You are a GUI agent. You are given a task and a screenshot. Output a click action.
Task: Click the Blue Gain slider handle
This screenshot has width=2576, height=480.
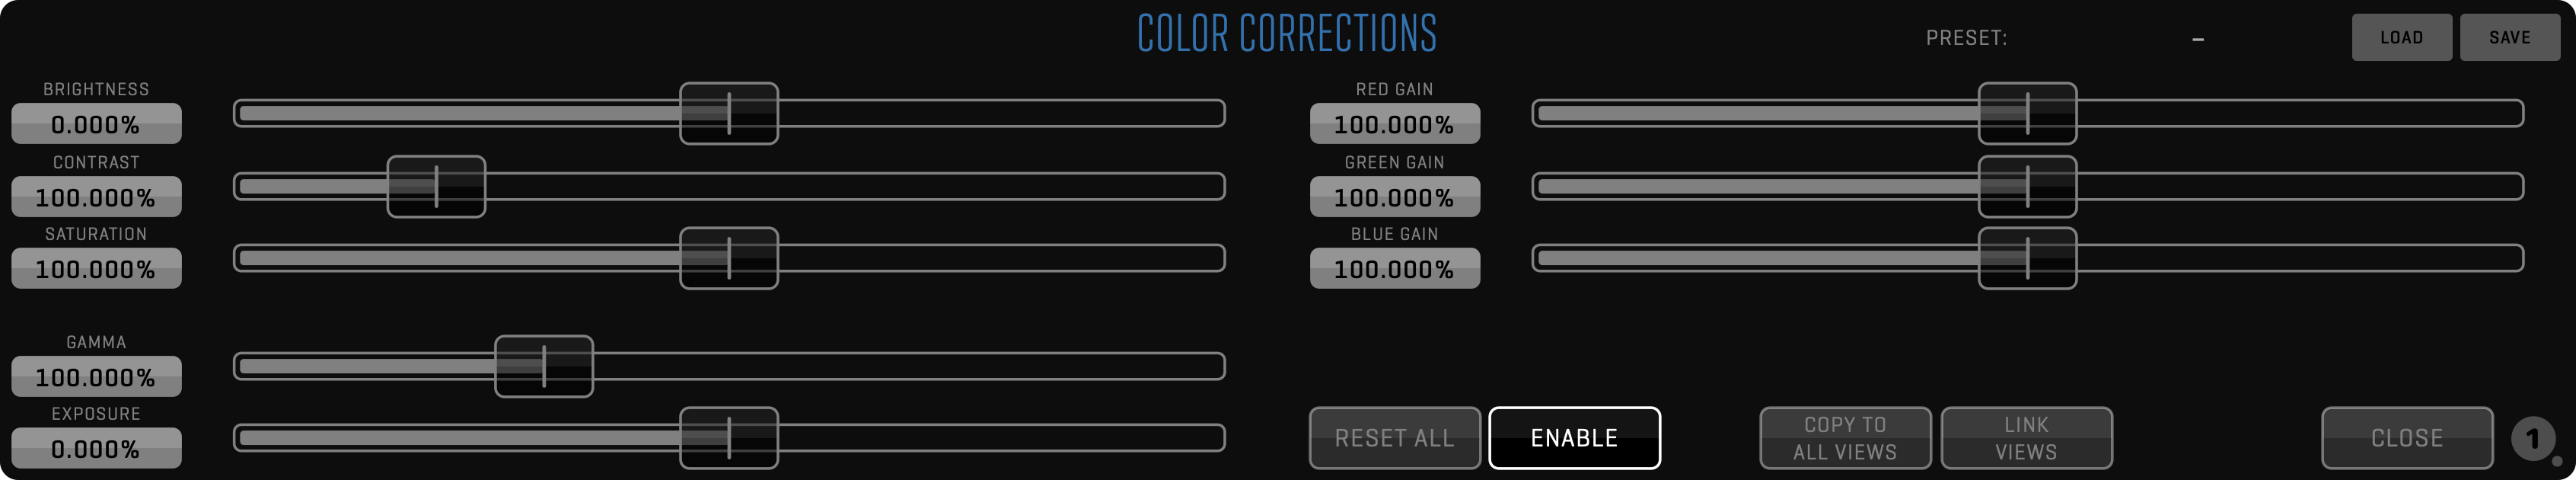point(2027,258)
